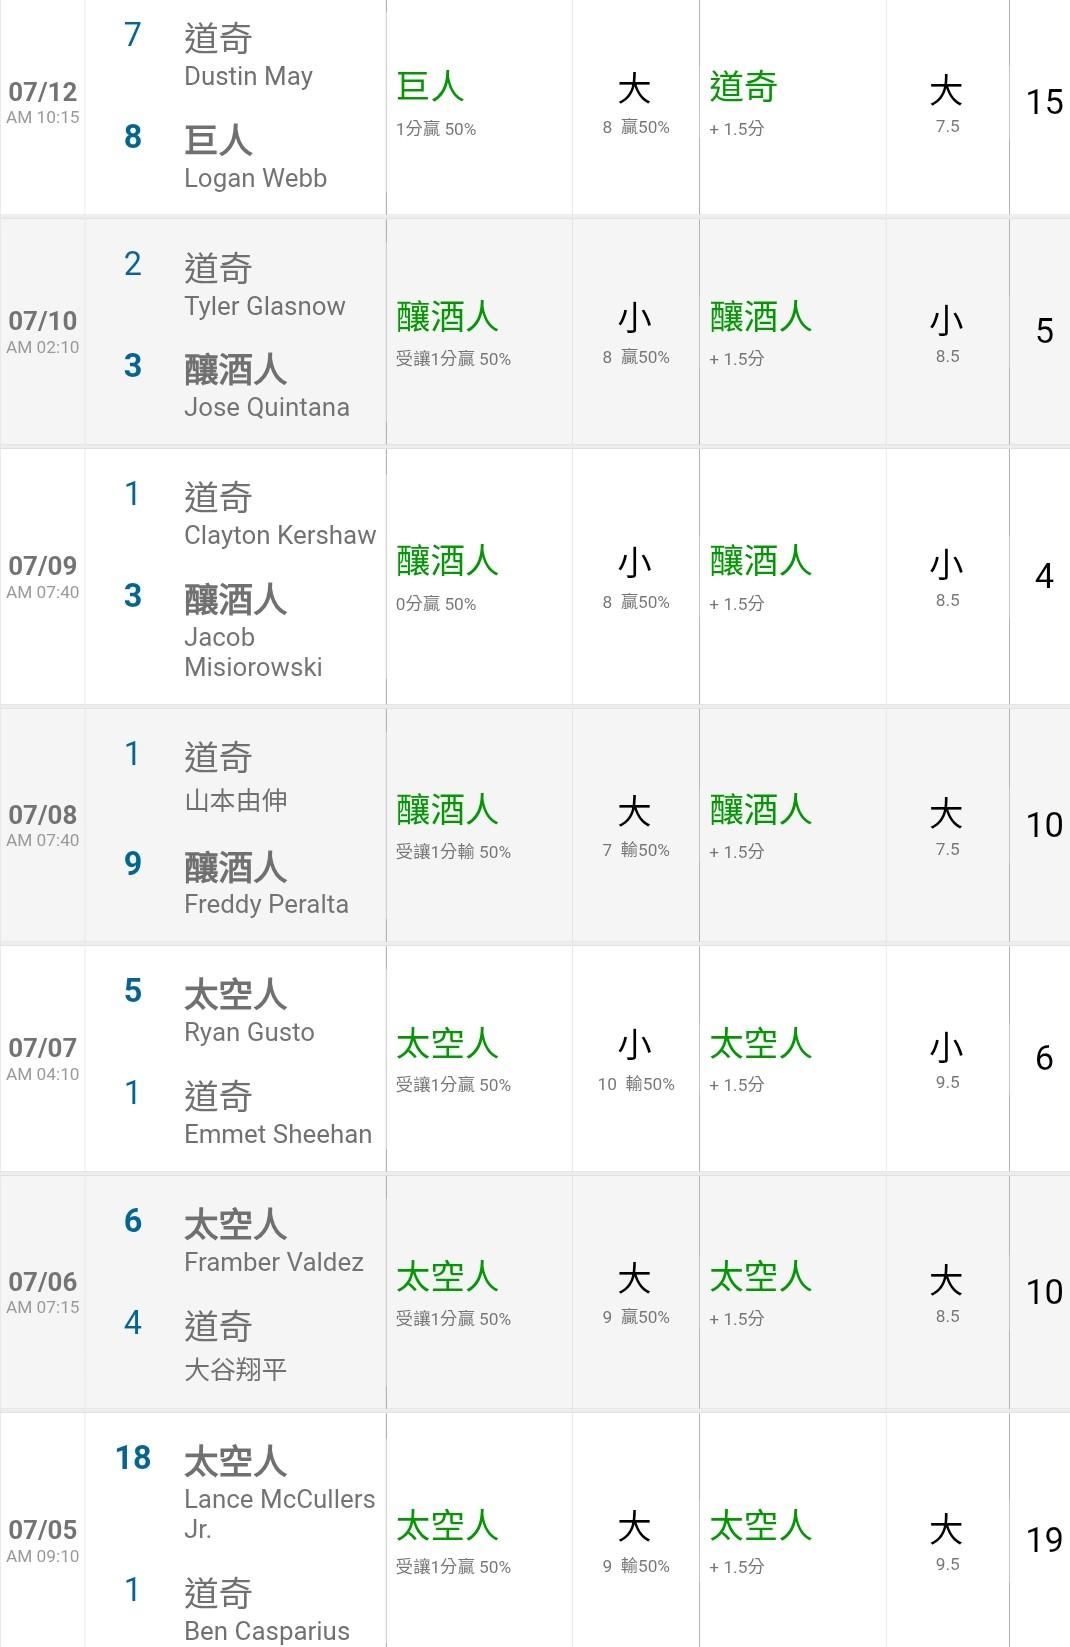
Task: Click Freddy Peralta pitcher name
Action: pos(266,904)
